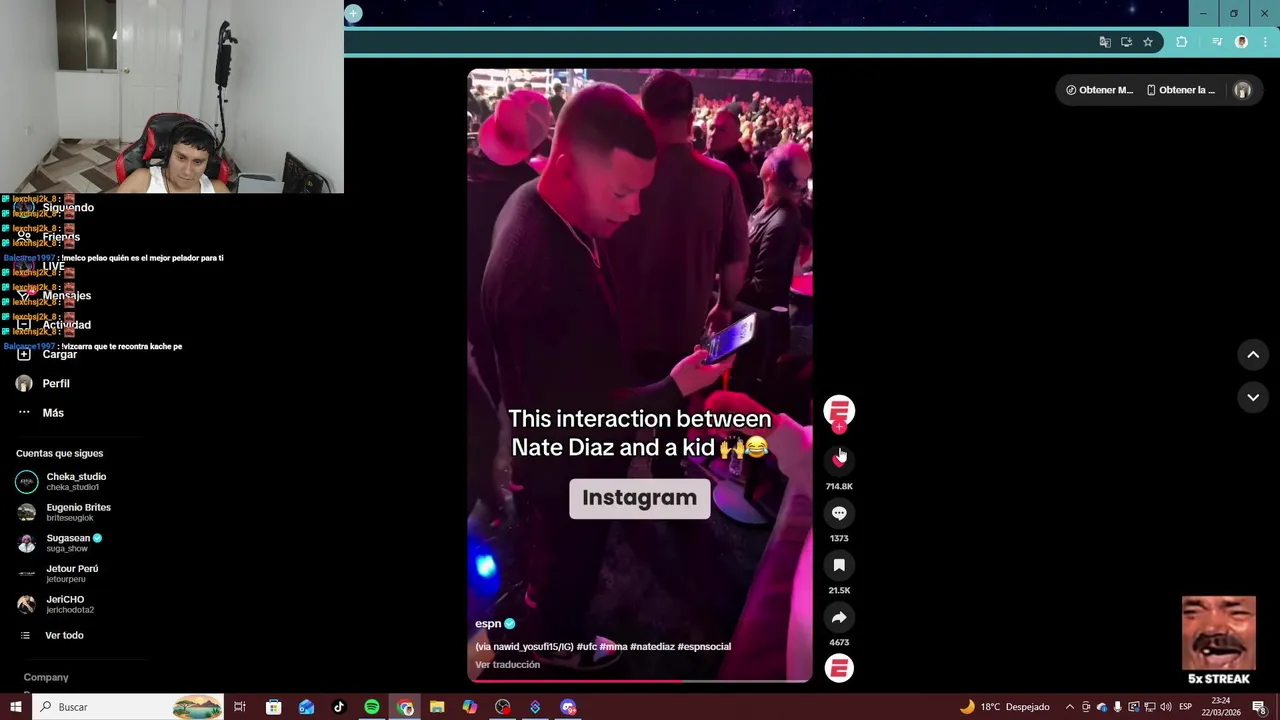Open the ESPN sound disc at bottom
The height and width of the screenshot is (720, 1280).
point(839,668)
